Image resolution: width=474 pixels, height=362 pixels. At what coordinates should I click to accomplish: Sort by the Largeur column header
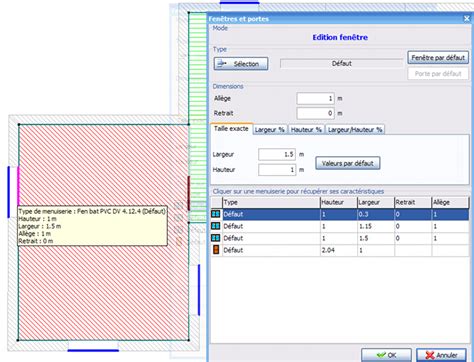coord(376,202)
